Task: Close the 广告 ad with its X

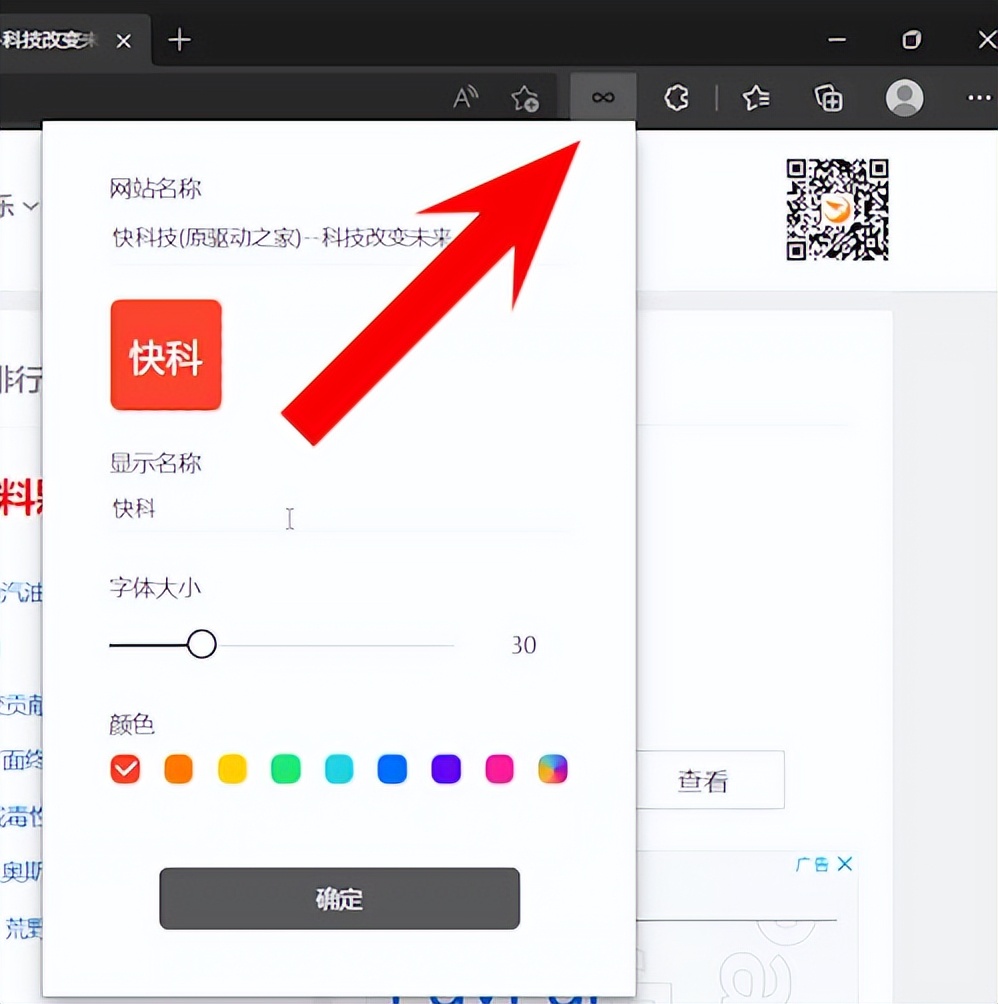Action: click(846, 863)
